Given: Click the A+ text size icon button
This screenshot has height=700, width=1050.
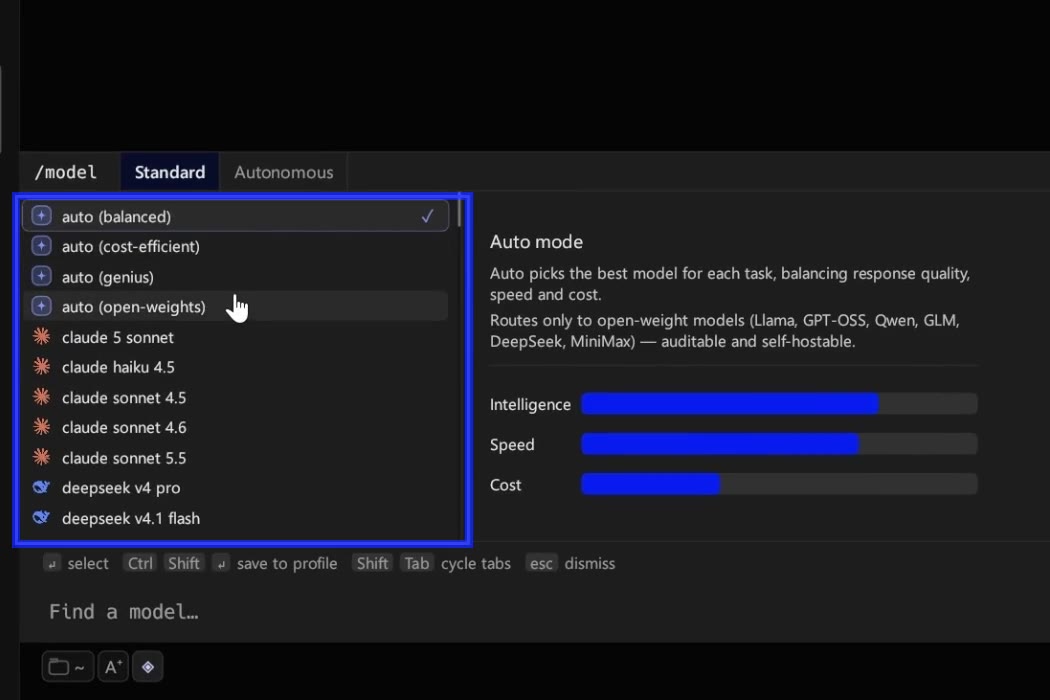Looking at the screenshot, I should (x=113, y=667).
